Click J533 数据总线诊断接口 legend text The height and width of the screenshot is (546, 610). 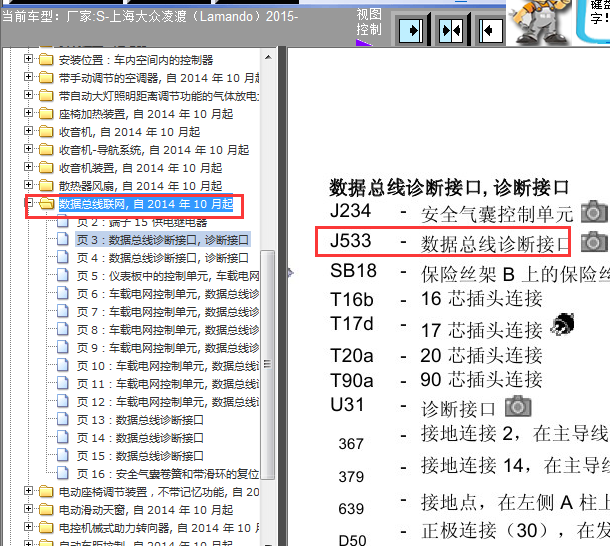point(450,241)
